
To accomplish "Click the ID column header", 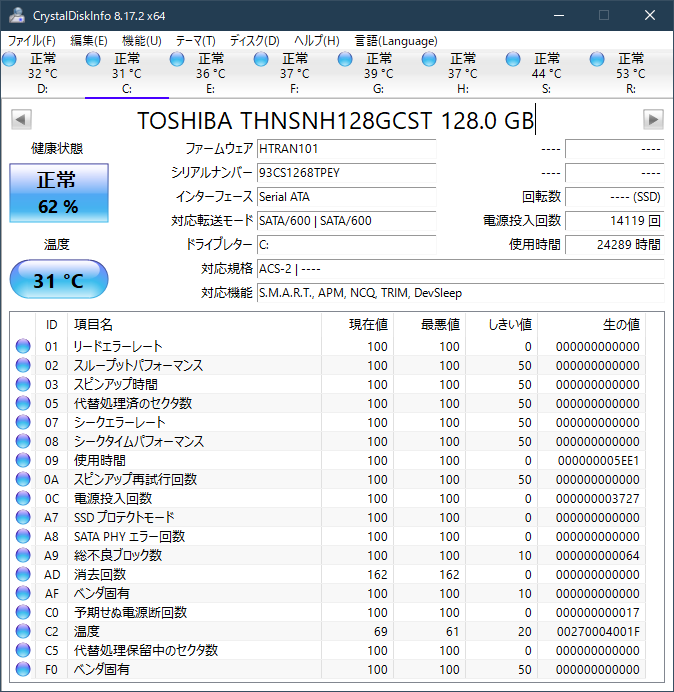I will (52, 325).
